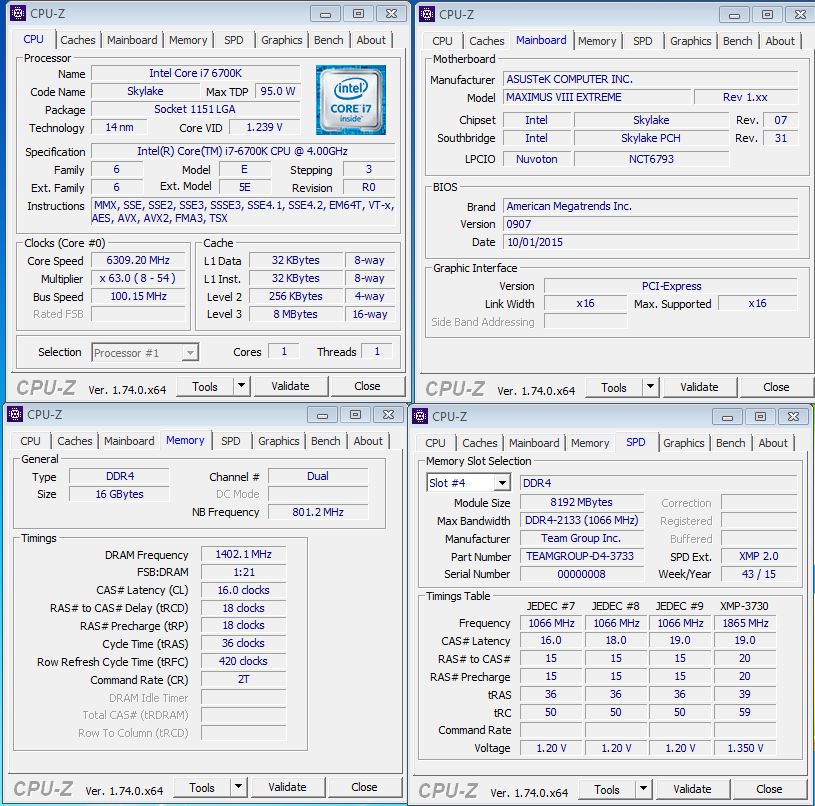The image size is (815, 806).
Task: Open the Mainboard tab in the SPD window
Action: [534, 443]
